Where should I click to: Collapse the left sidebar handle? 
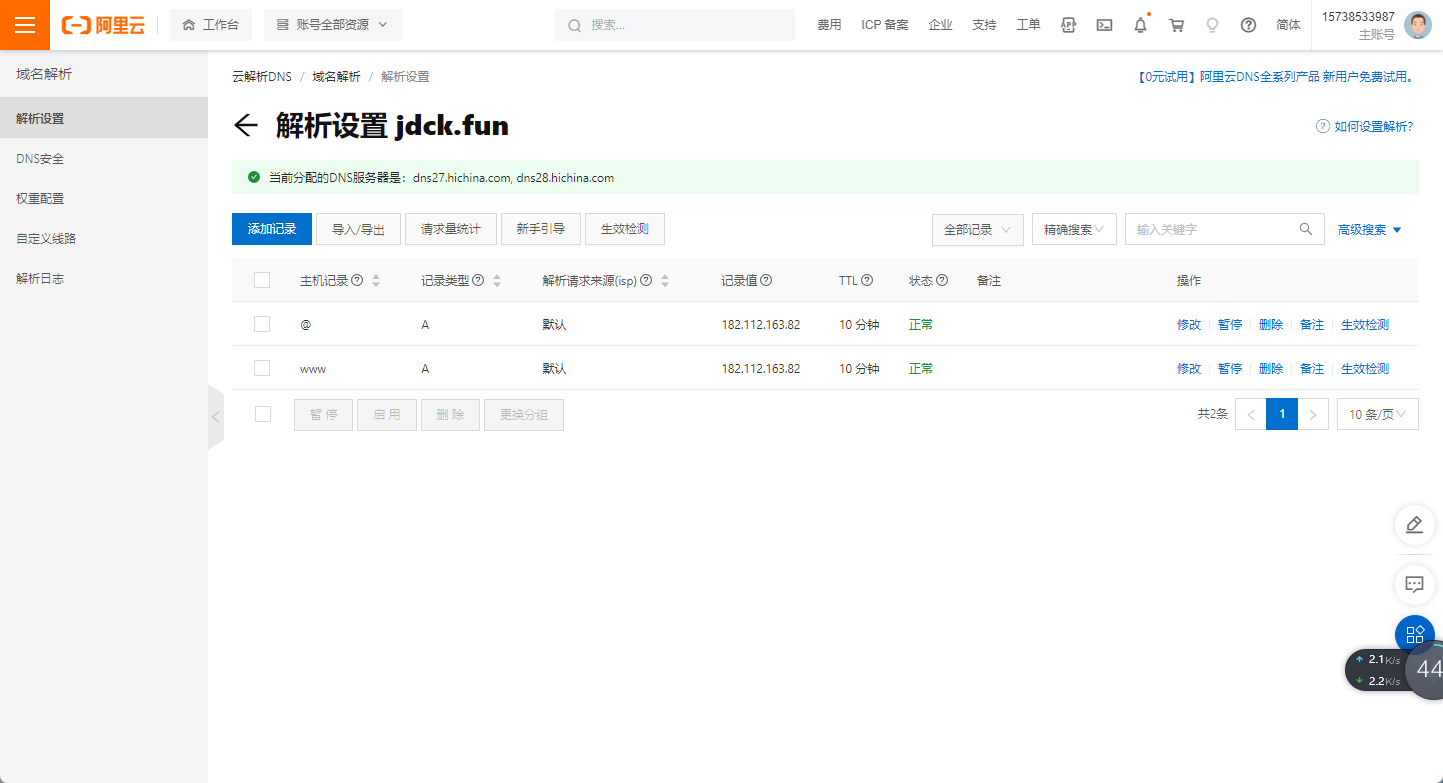point(216,416)
